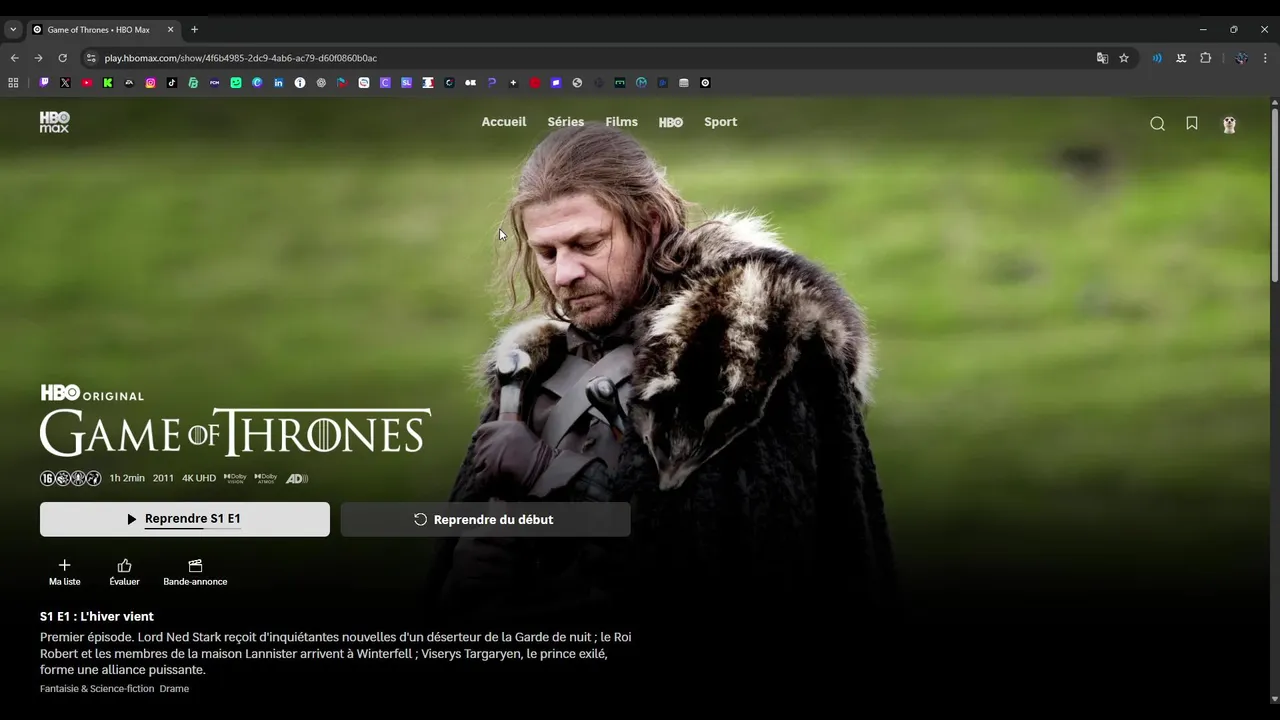Image resolution: width=1280 pixels, height=720 pixels.
Task: Open the YouTube bookmark
Action: click(87, 83)
